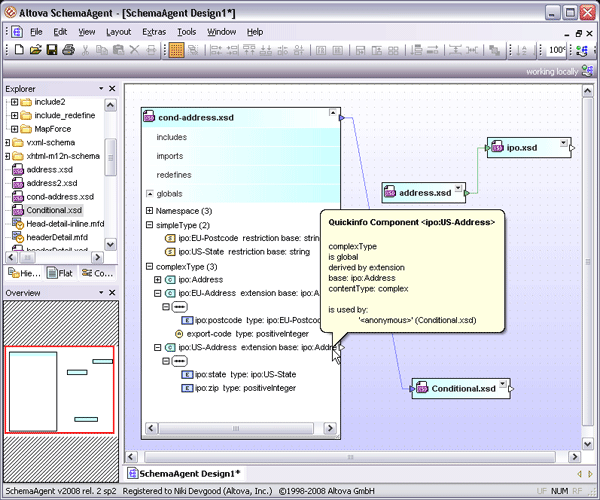Switch to the Hierarchical explorer tab

point(24,273)
